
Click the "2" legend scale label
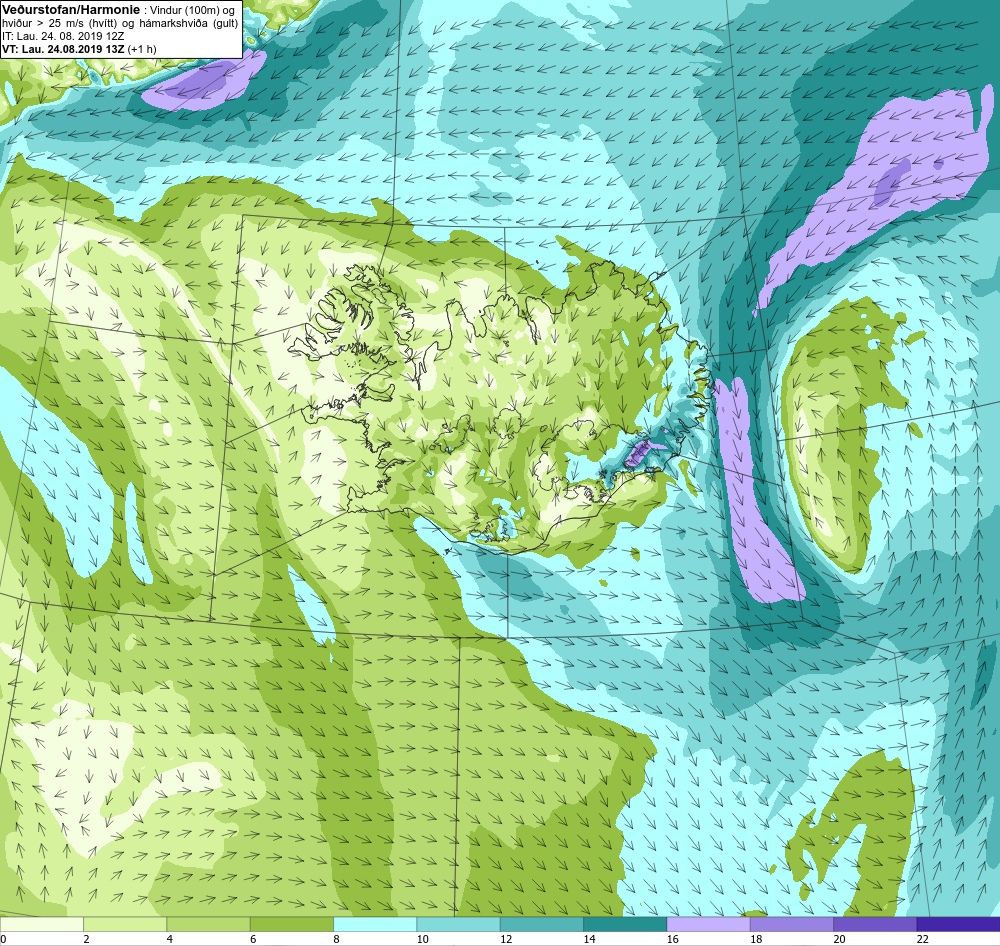pyautogui.click(x=86, y=939)
